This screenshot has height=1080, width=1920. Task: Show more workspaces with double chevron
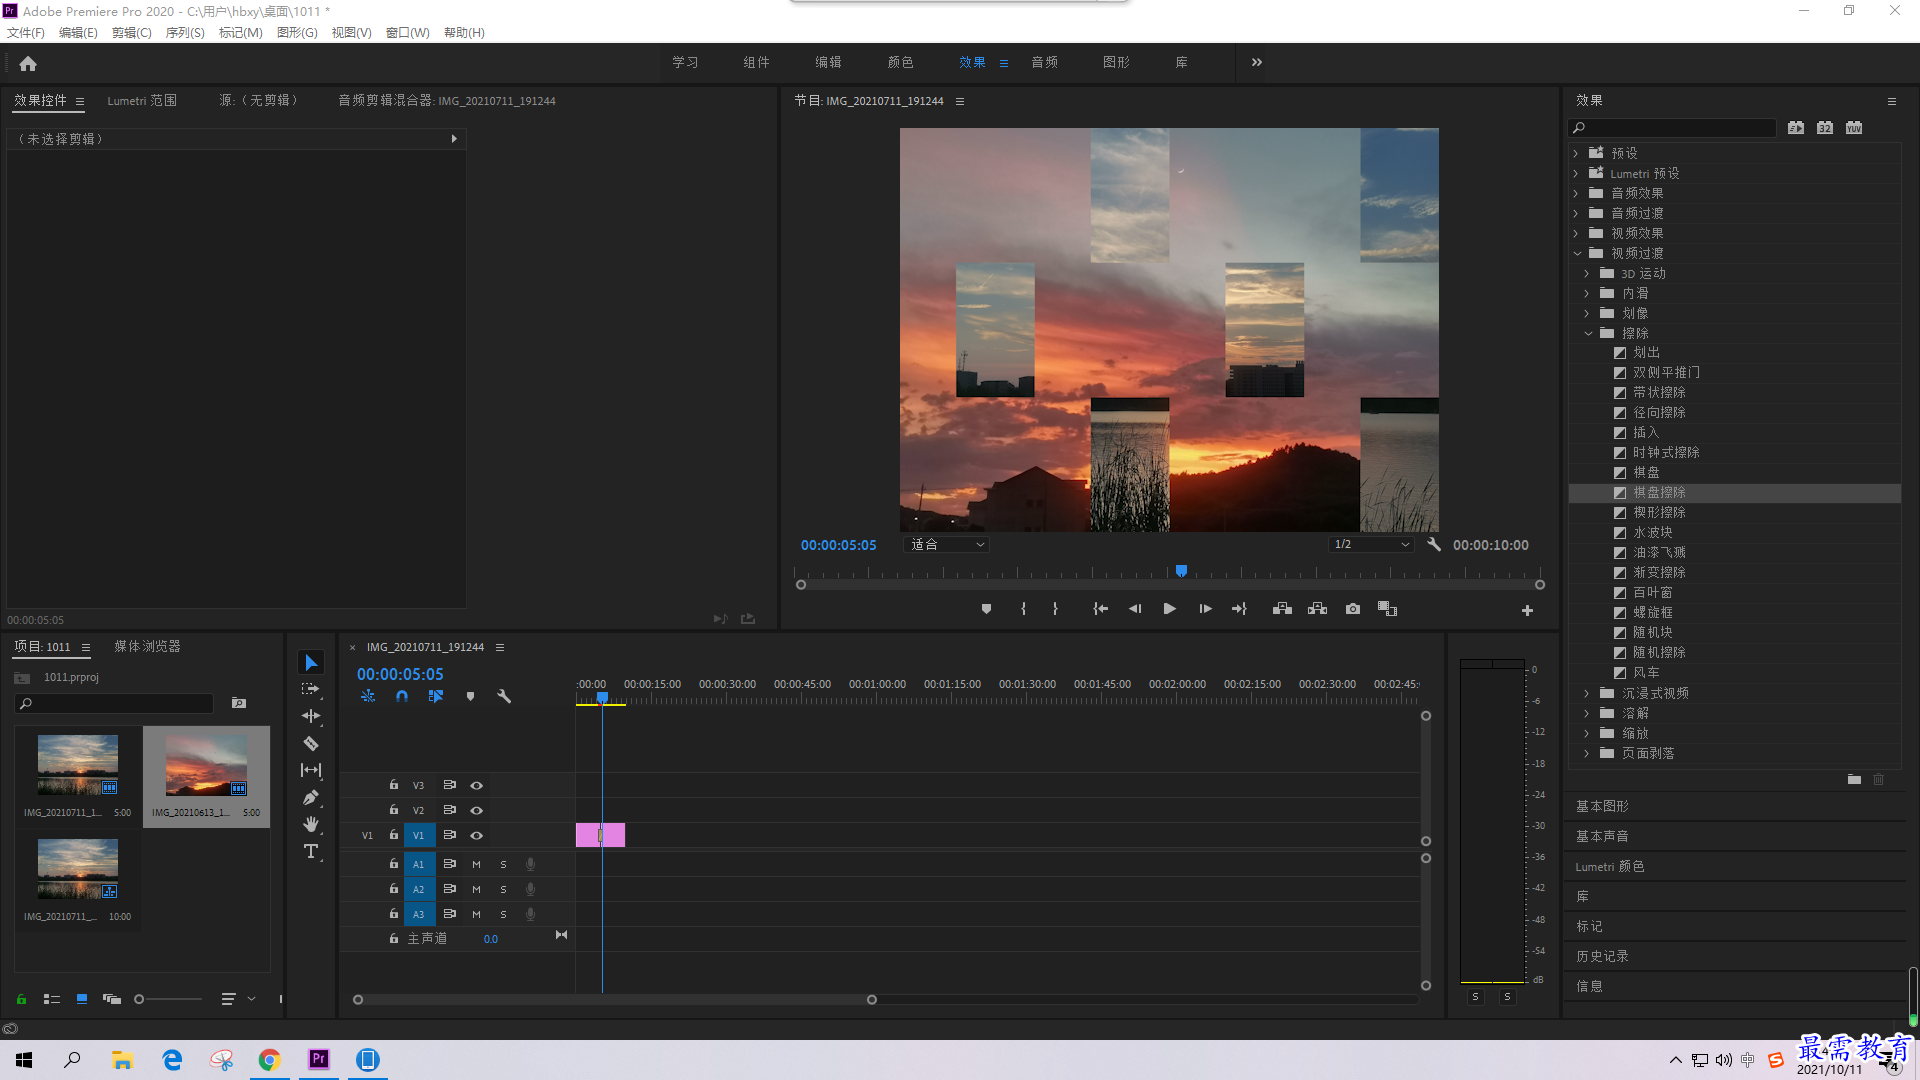[1257, 62]
